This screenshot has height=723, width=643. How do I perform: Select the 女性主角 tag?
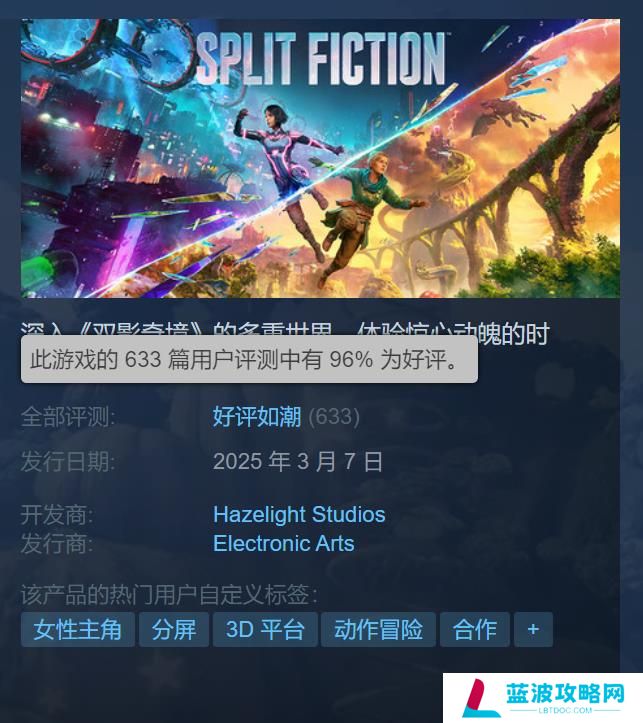[x=77, y=629]
